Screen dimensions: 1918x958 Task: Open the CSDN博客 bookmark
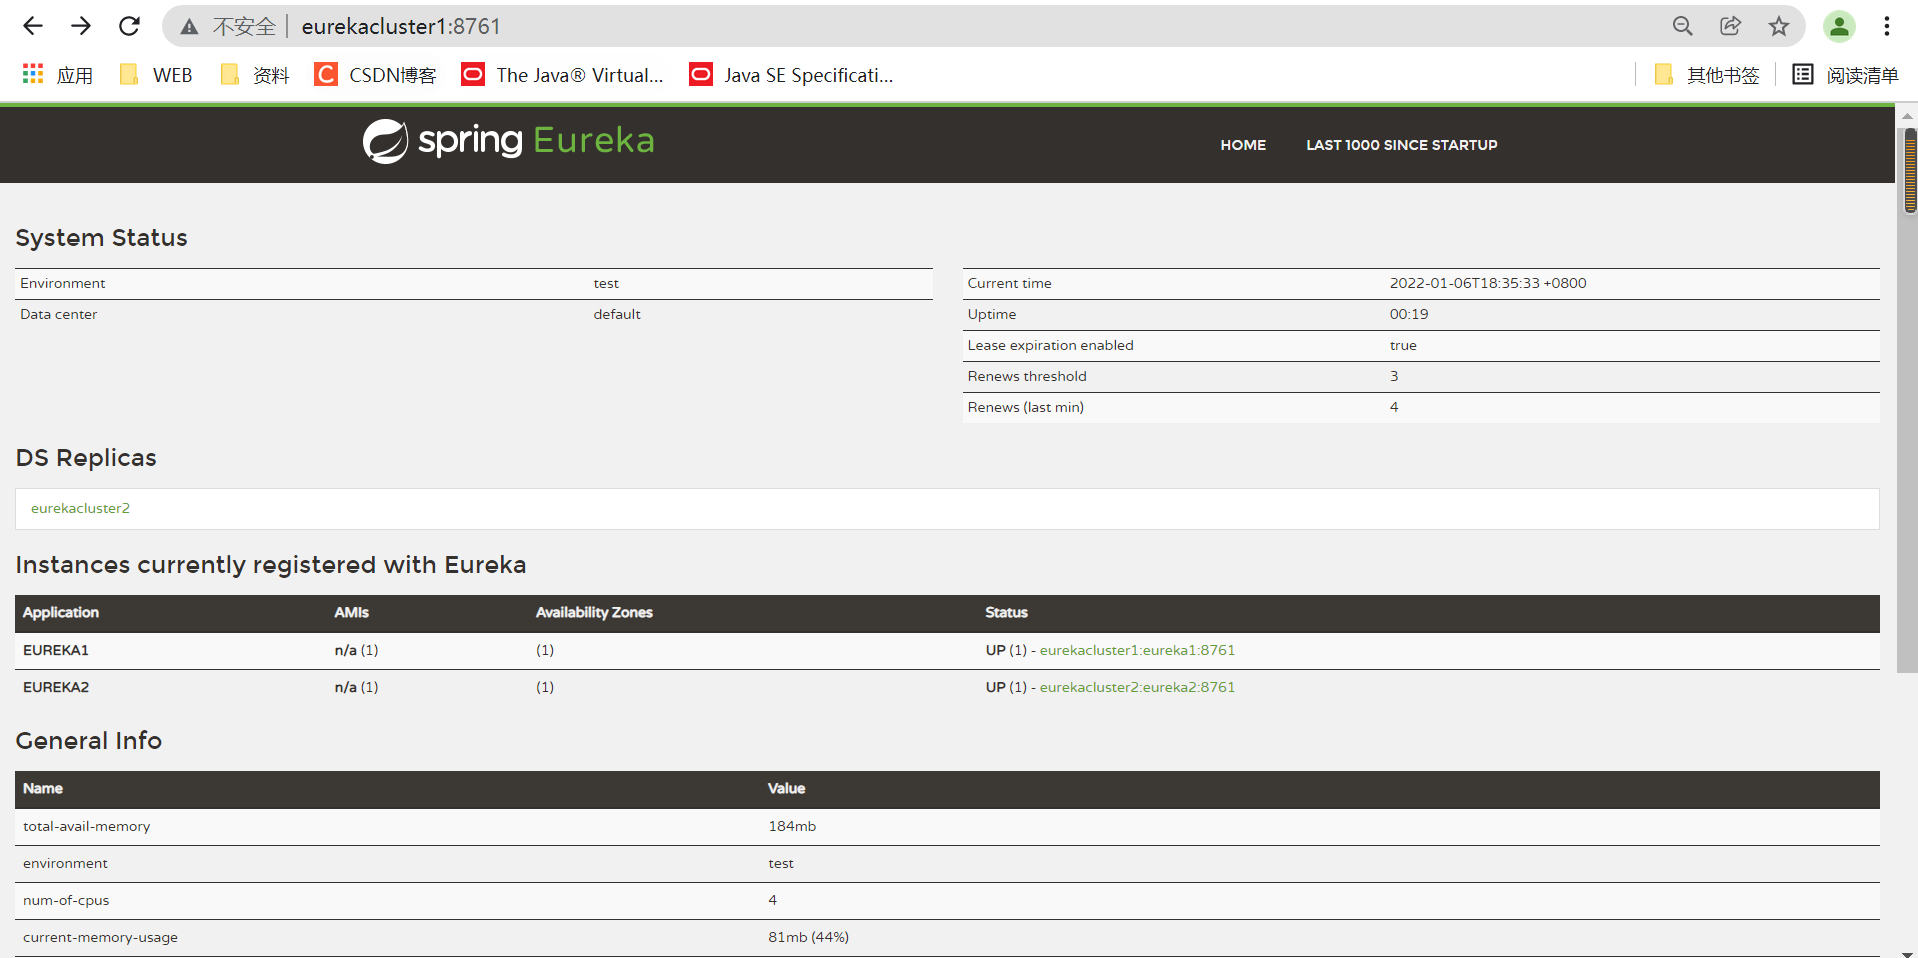(x=376, y=75)
